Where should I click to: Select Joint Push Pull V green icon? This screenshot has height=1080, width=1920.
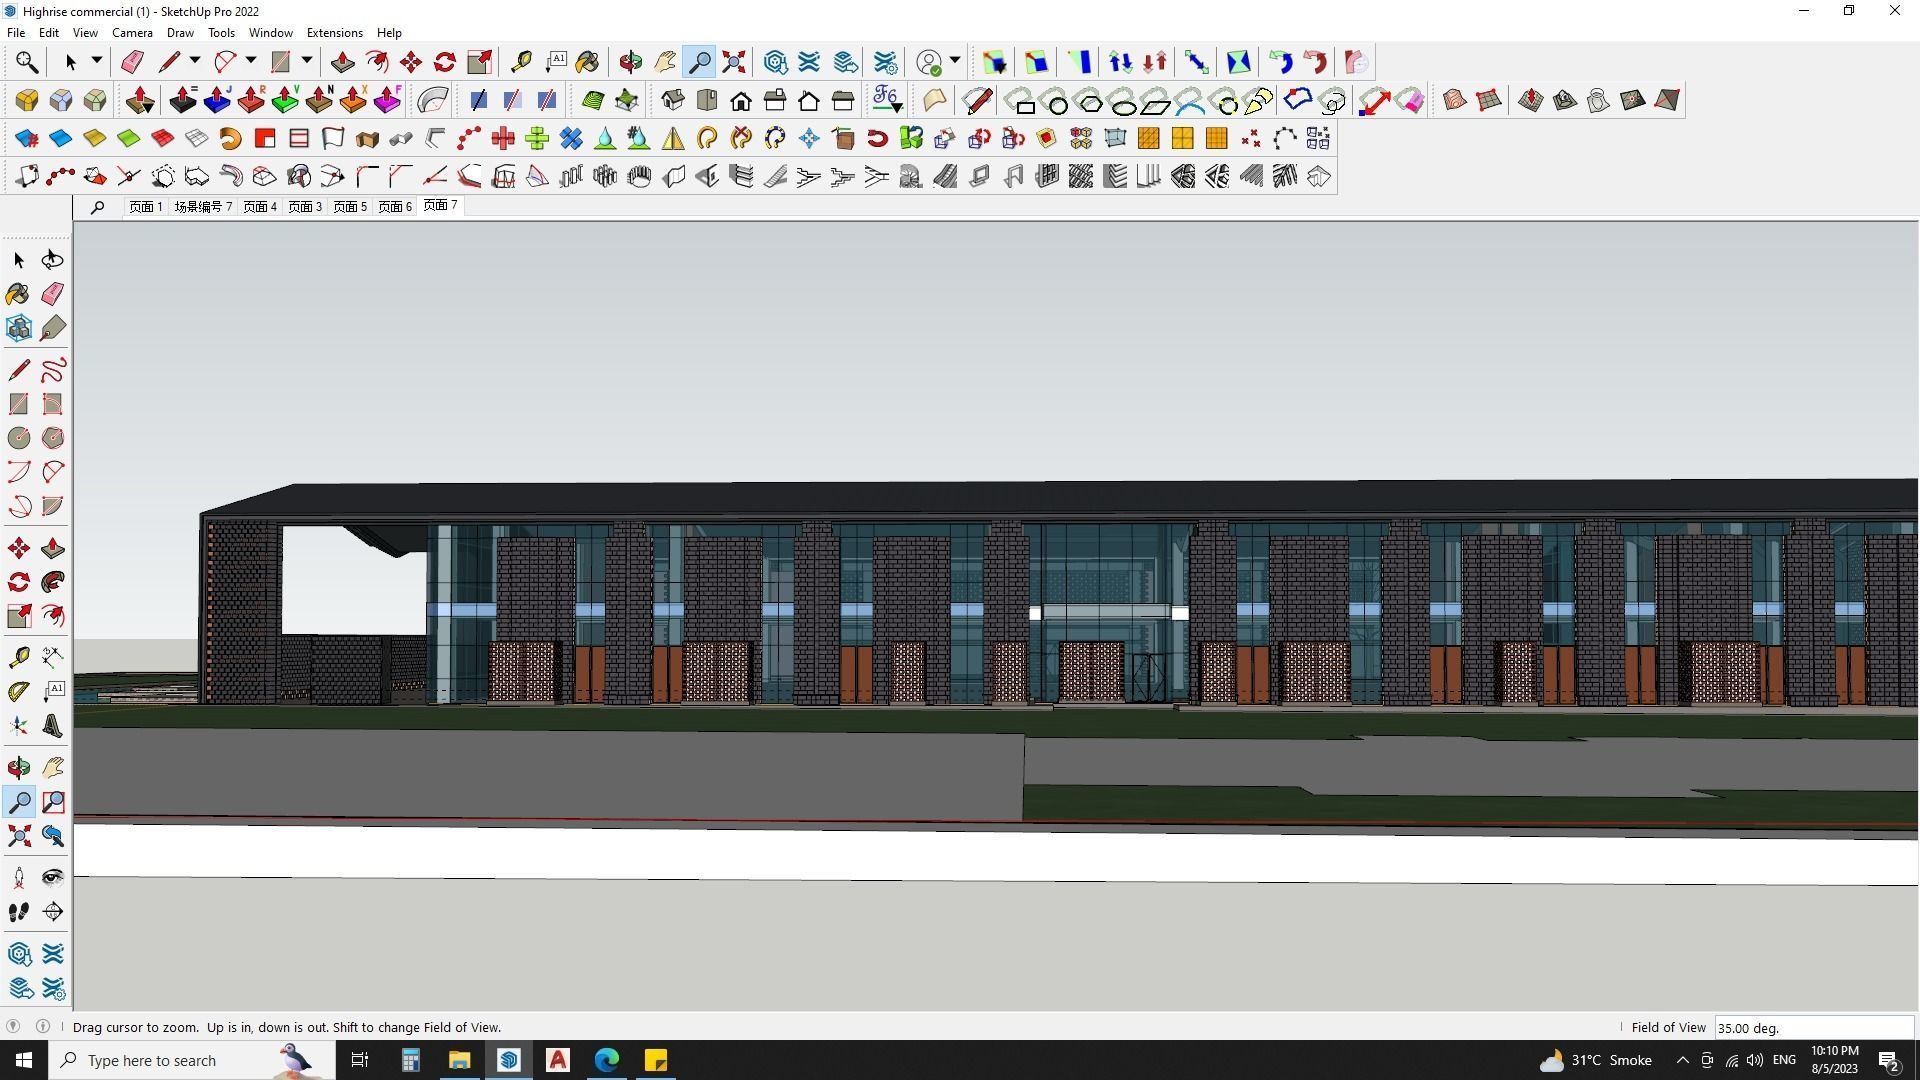(x=285, y=100)
